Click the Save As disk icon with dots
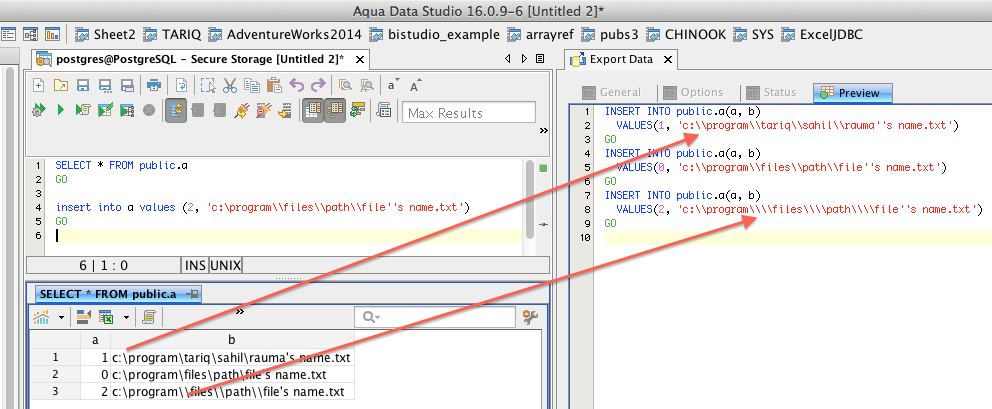Image resolution: width=992 pixels, height=409 pixels. 105,85
